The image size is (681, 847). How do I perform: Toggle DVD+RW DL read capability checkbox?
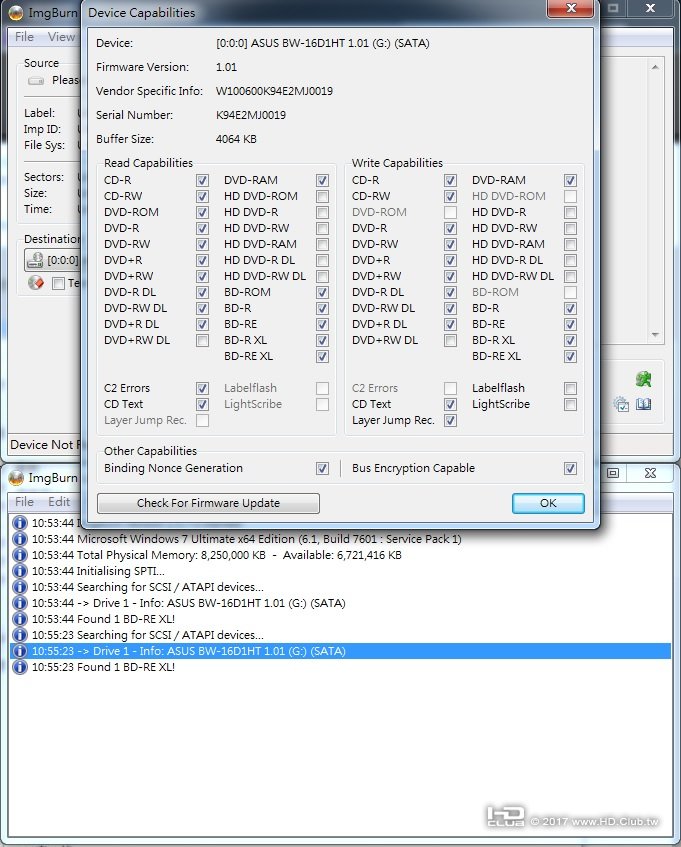(203, 340)
